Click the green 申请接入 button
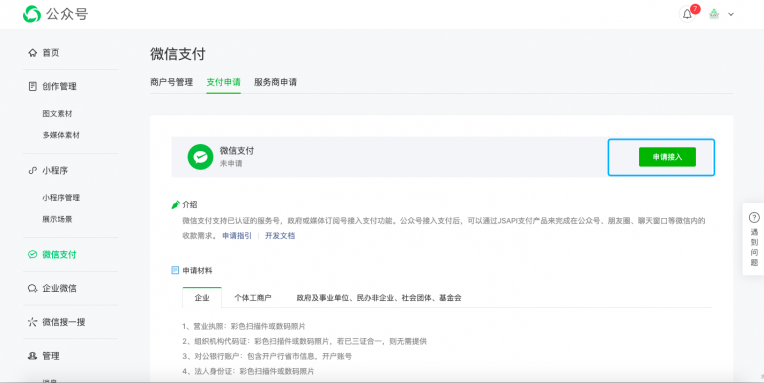This screenshot has width=764, height=383. pyautogui.click(x=667, y=157)
